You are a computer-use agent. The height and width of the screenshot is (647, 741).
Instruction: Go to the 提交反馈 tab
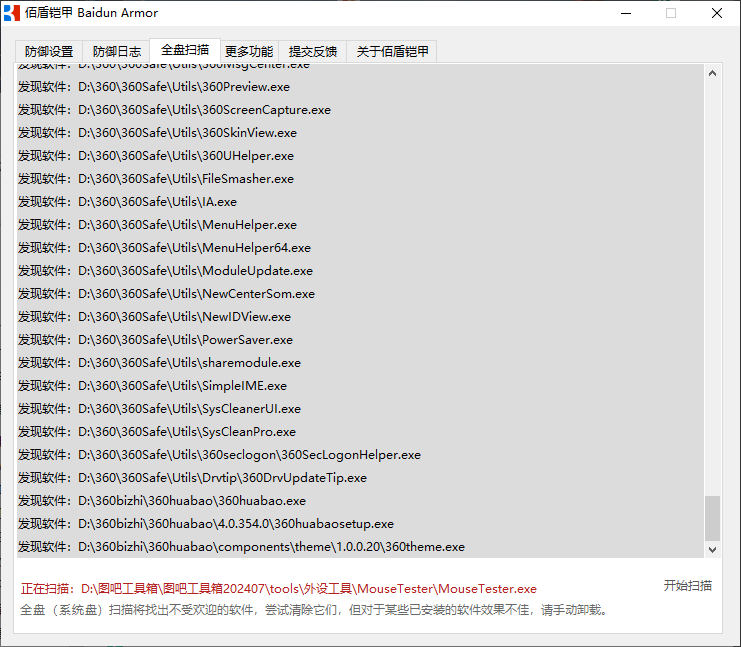coord(312,51)
